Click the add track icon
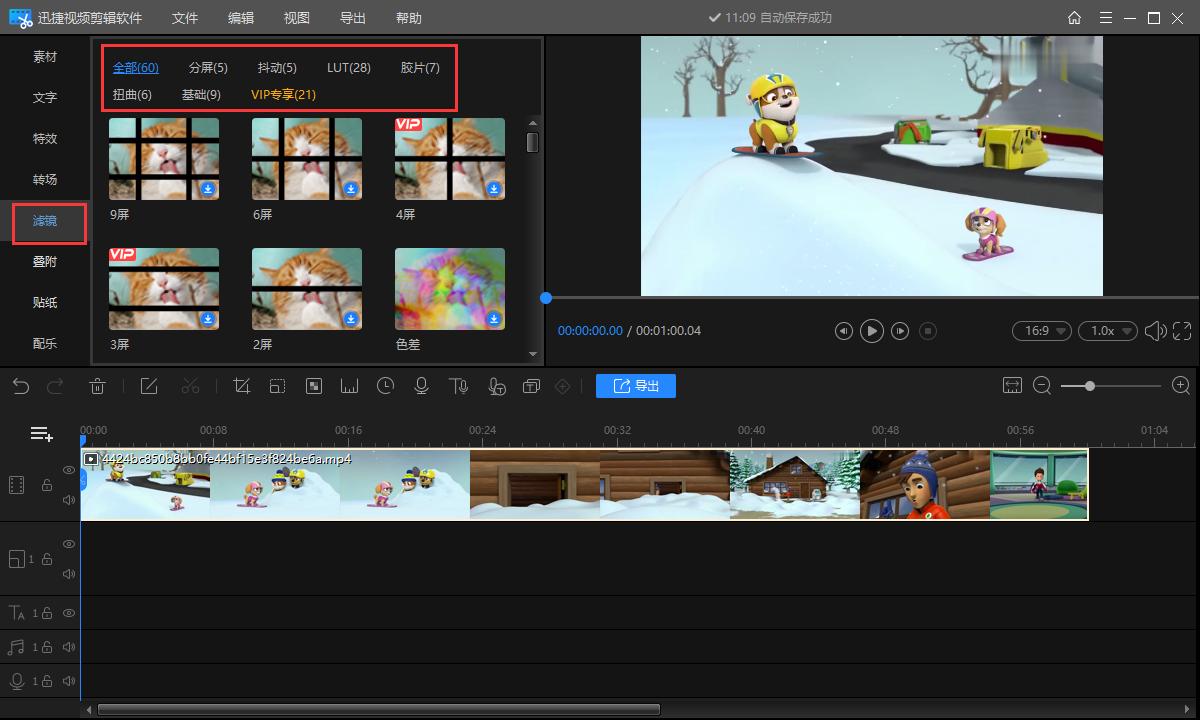 (41, 433)
